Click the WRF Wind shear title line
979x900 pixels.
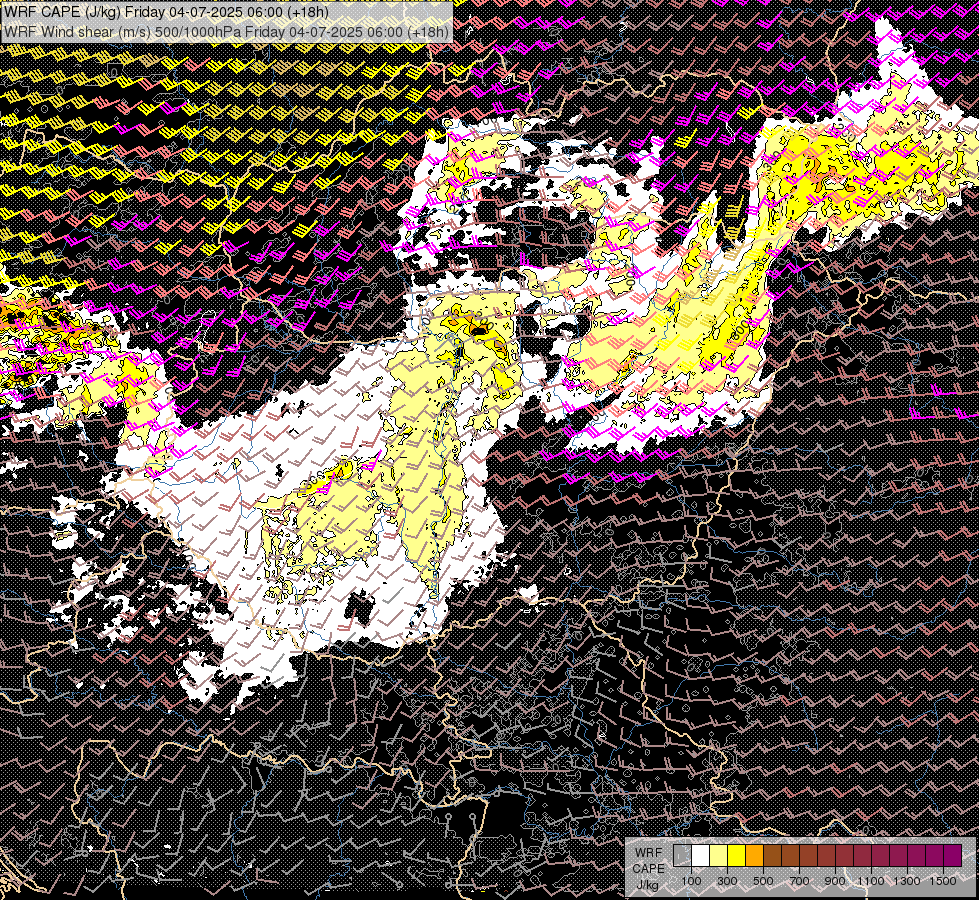(226, 31)
